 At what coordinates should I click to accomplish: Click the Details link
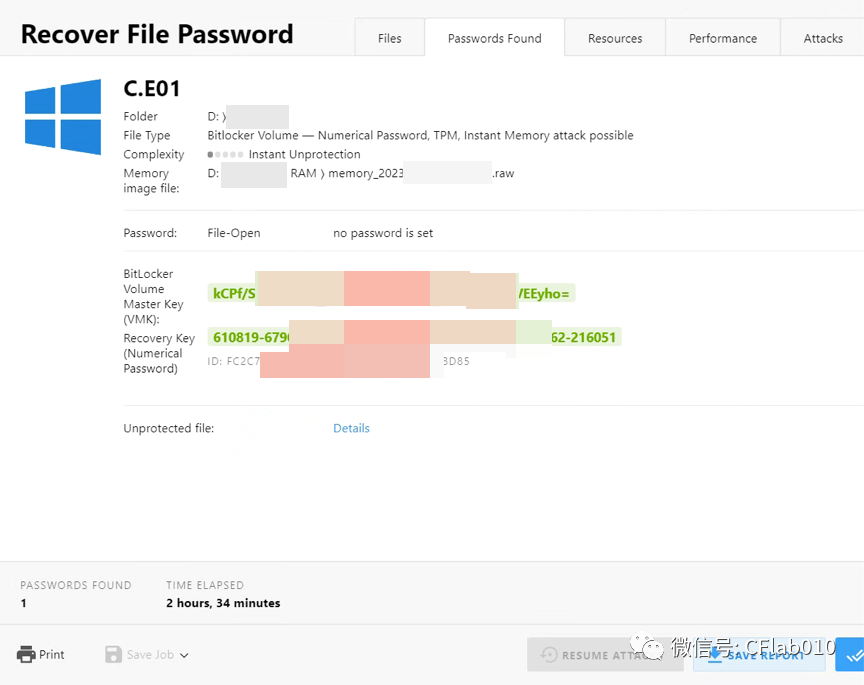click(351, 428)
